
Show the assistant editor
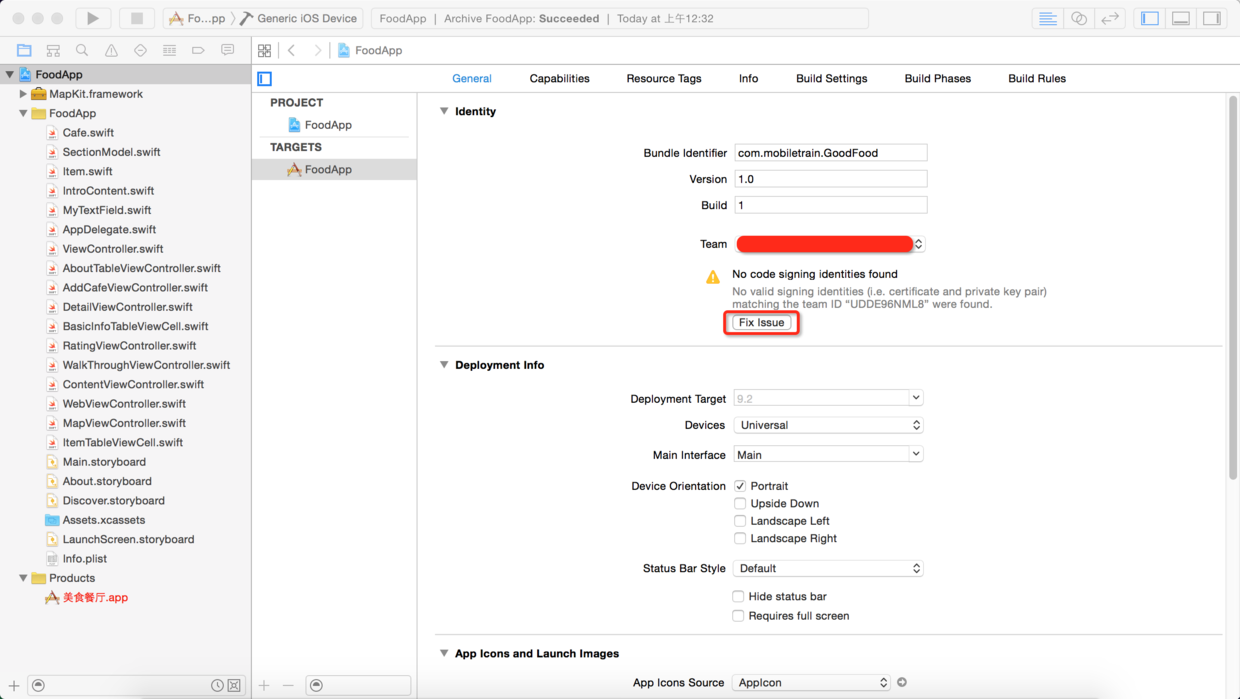[1079, 18]
